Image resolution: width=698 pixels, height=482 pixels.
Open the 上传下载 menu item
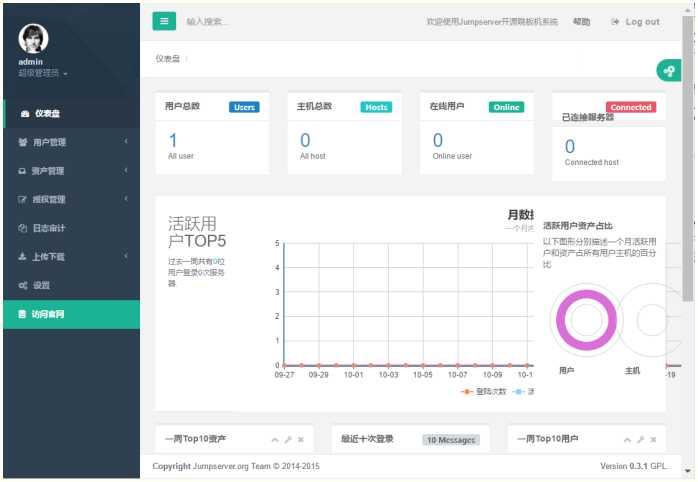pos(71,257)
